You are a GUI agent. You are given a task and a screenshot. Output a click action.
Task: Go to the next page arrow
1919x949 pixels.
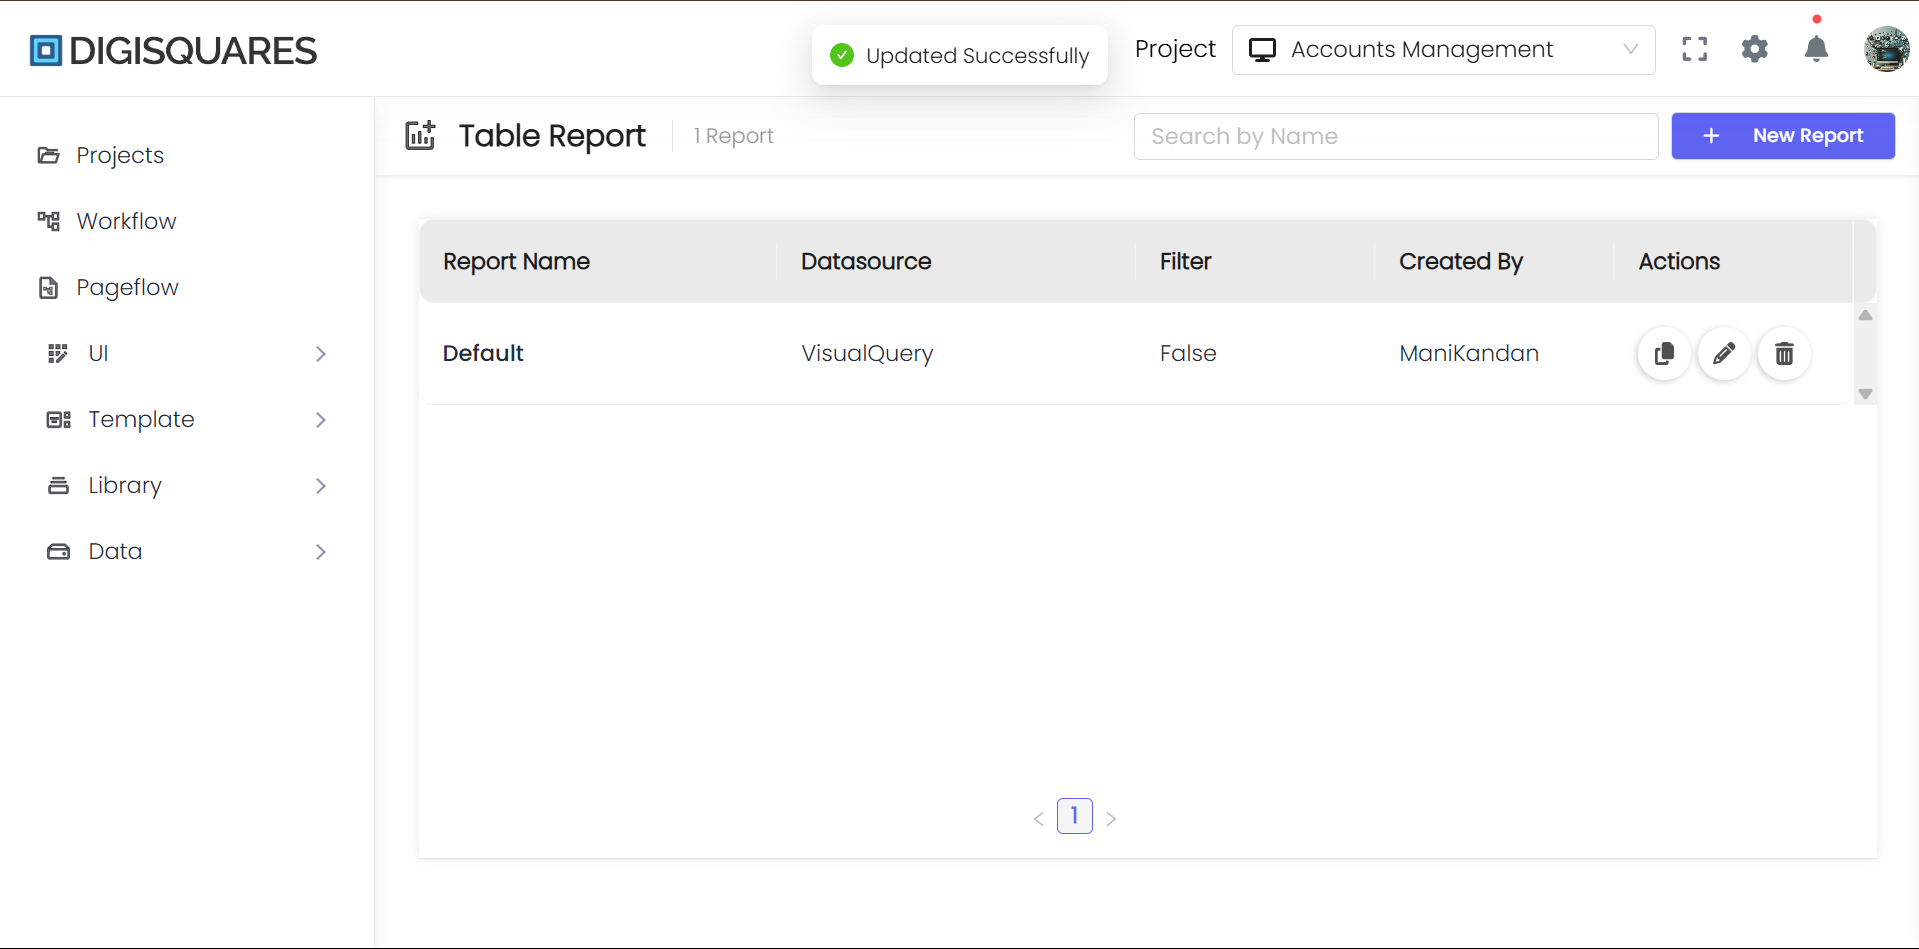(x=1111, y=818)
